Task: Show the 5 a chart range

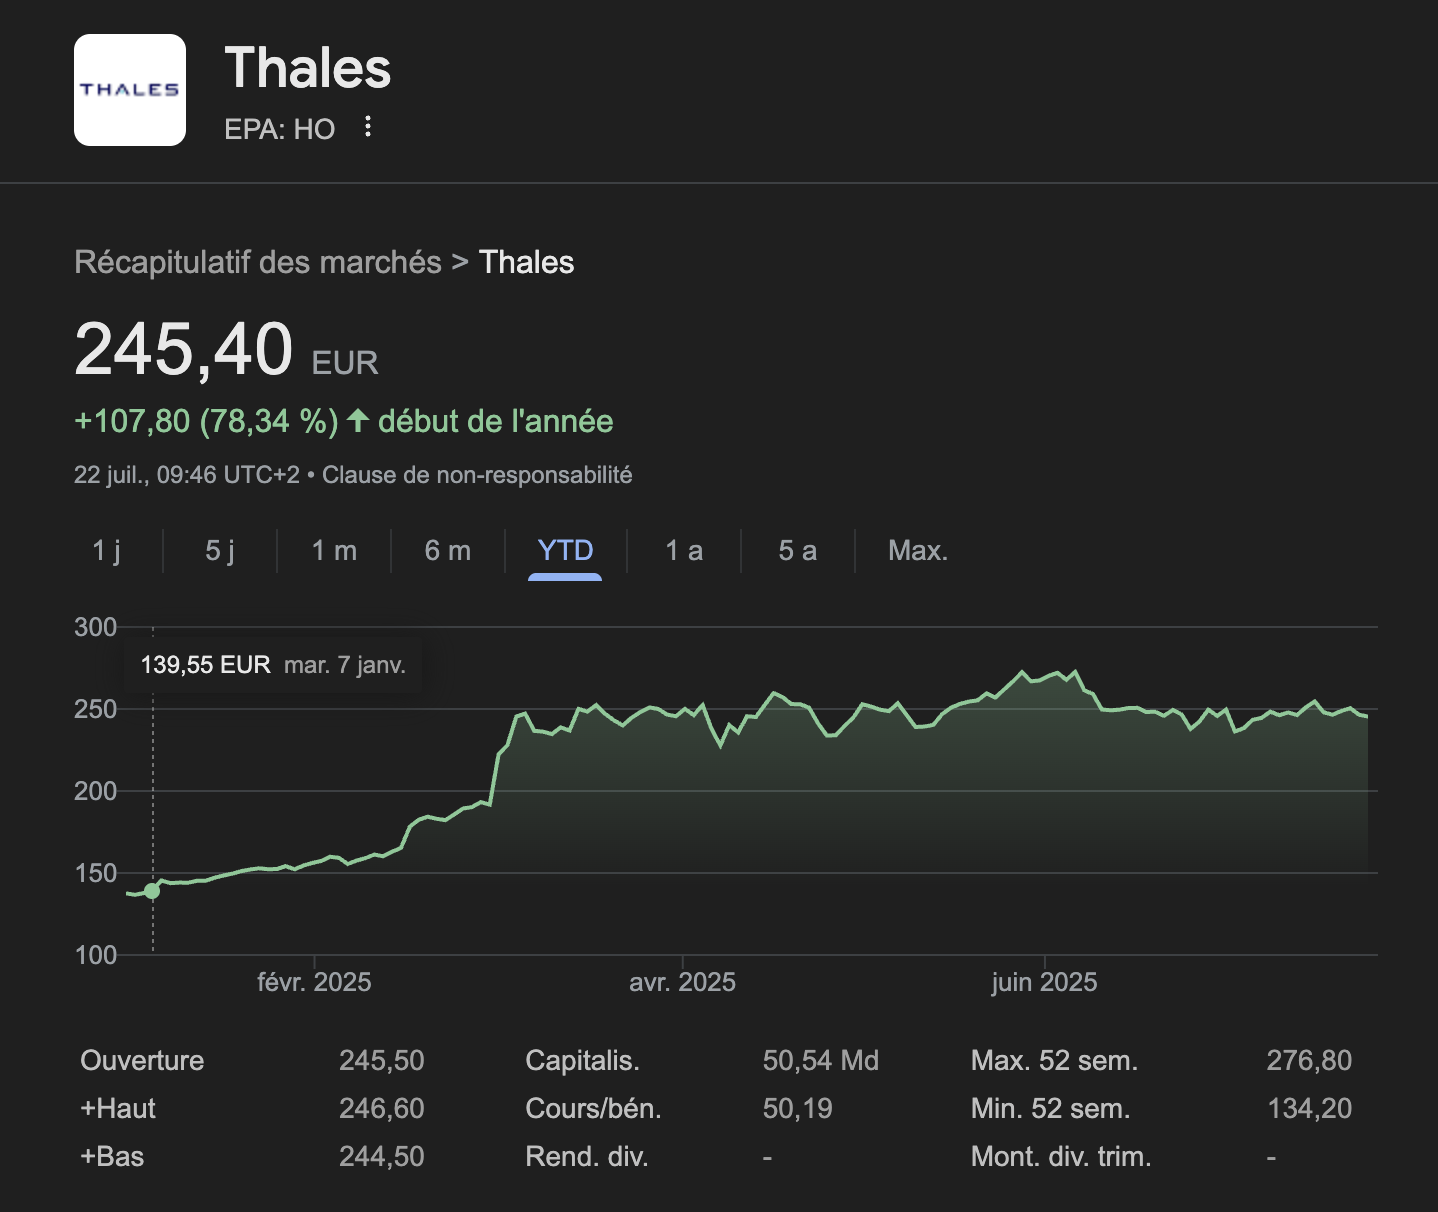Action: [x=797, y=551]
